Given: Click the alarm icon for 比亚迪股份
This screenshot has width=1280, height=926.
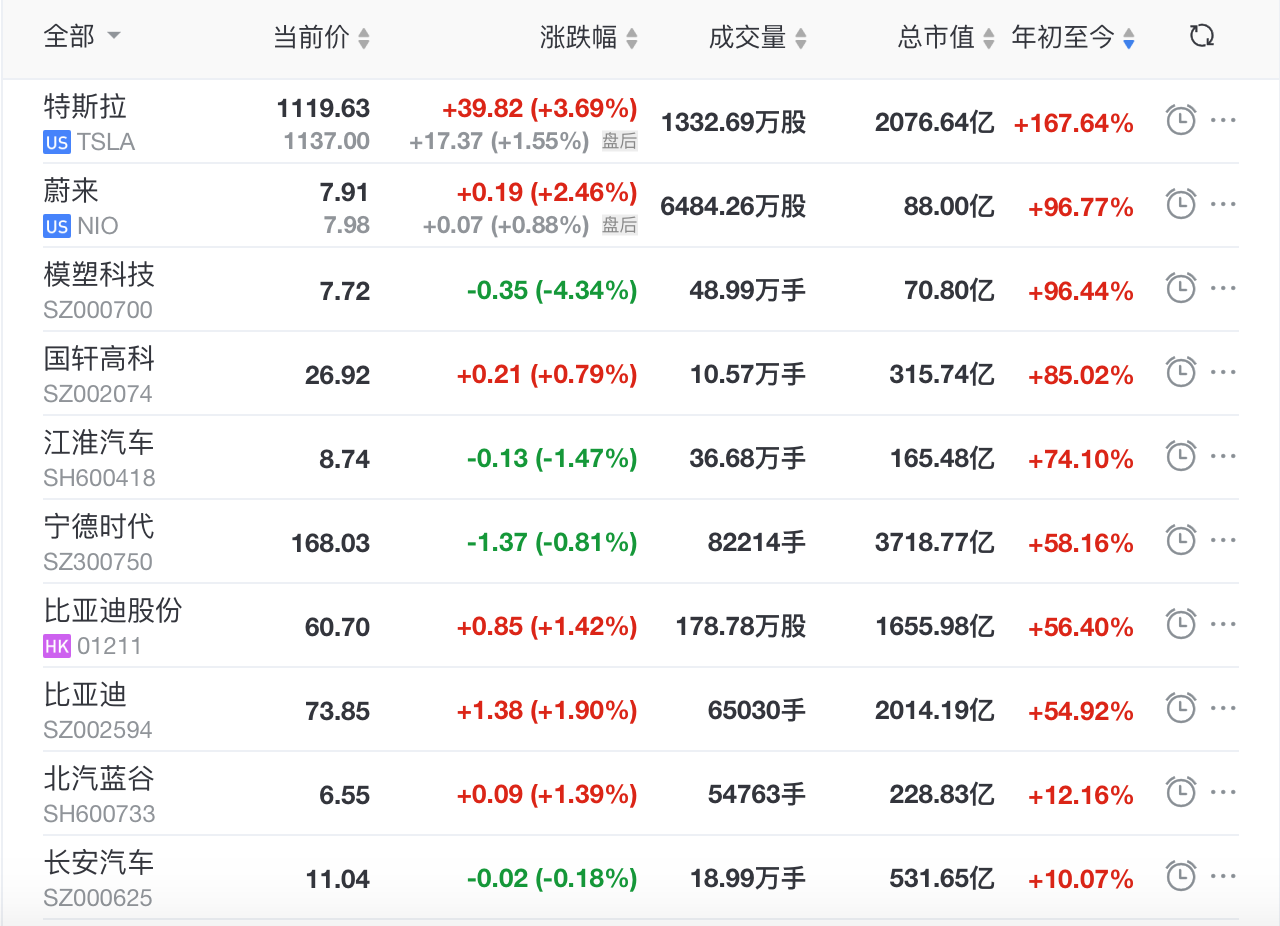Looking at the screenshot, I should coord(1181,625).
